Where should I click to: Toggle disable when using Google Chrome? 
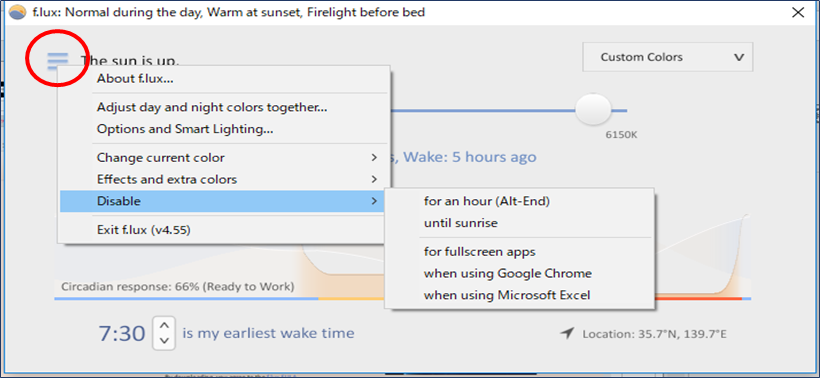pyautogui.click(x=519, y=273)
